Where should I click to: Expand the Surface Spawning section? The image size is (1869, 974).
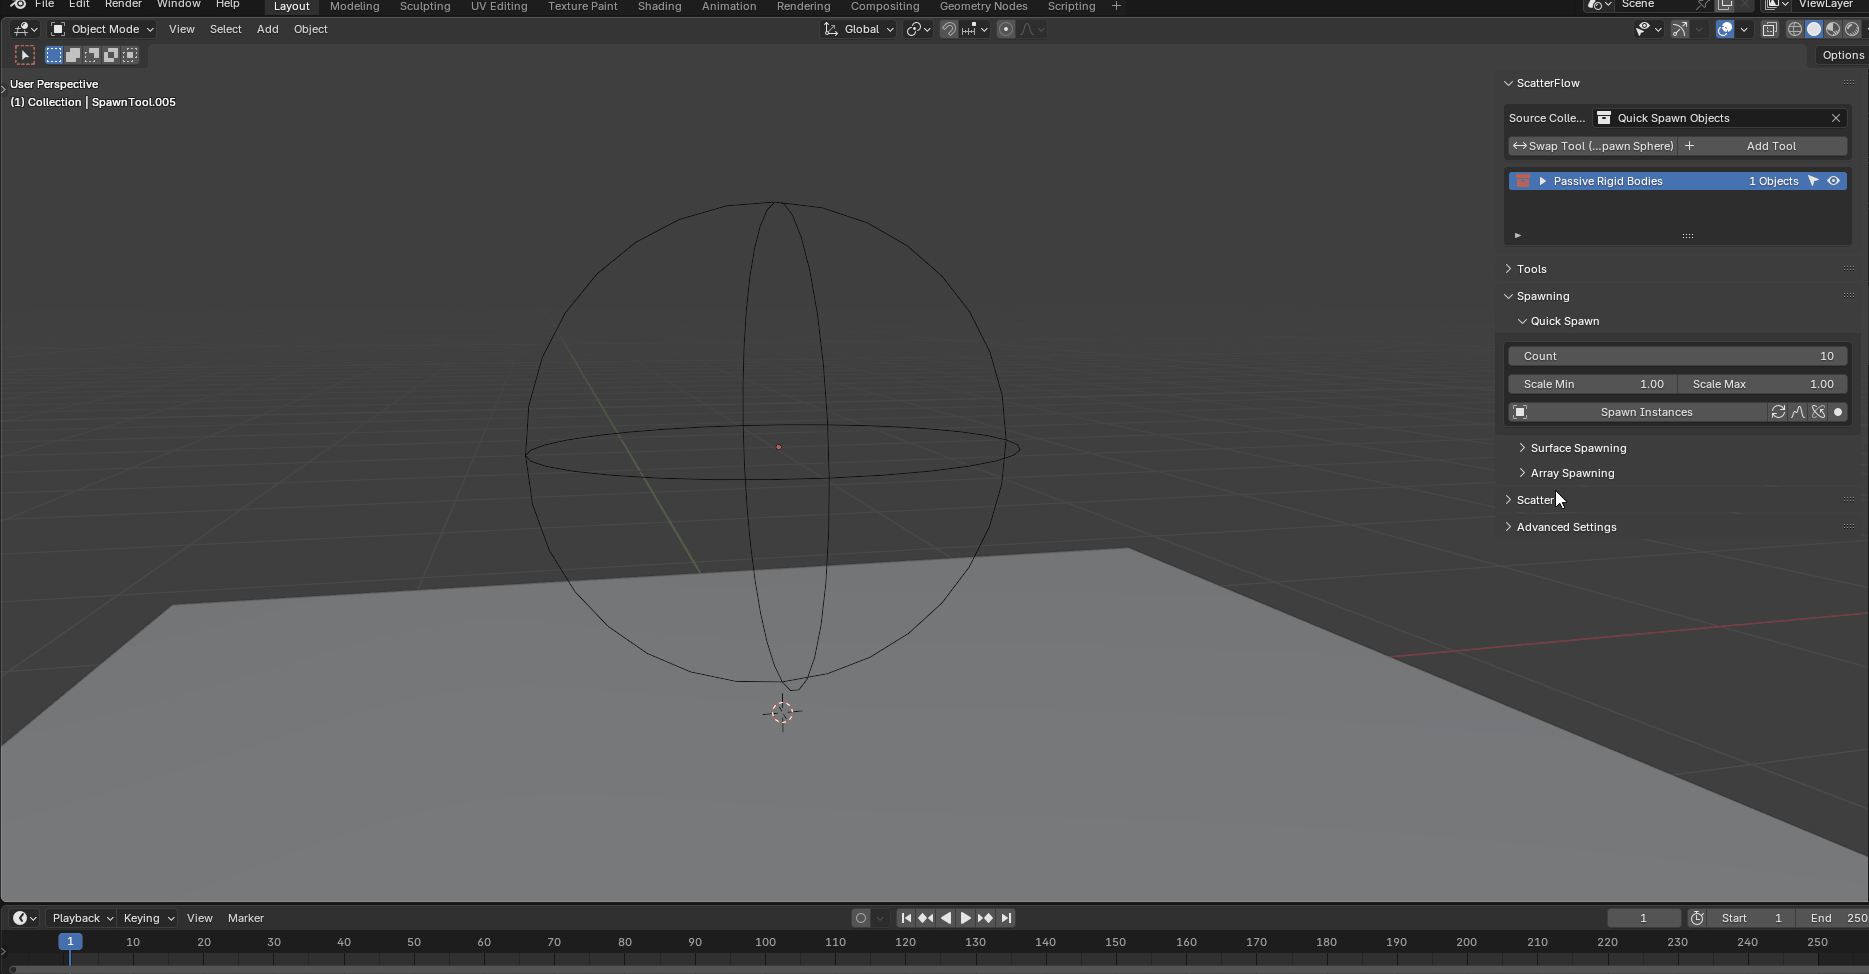(x=1577, y=448)
